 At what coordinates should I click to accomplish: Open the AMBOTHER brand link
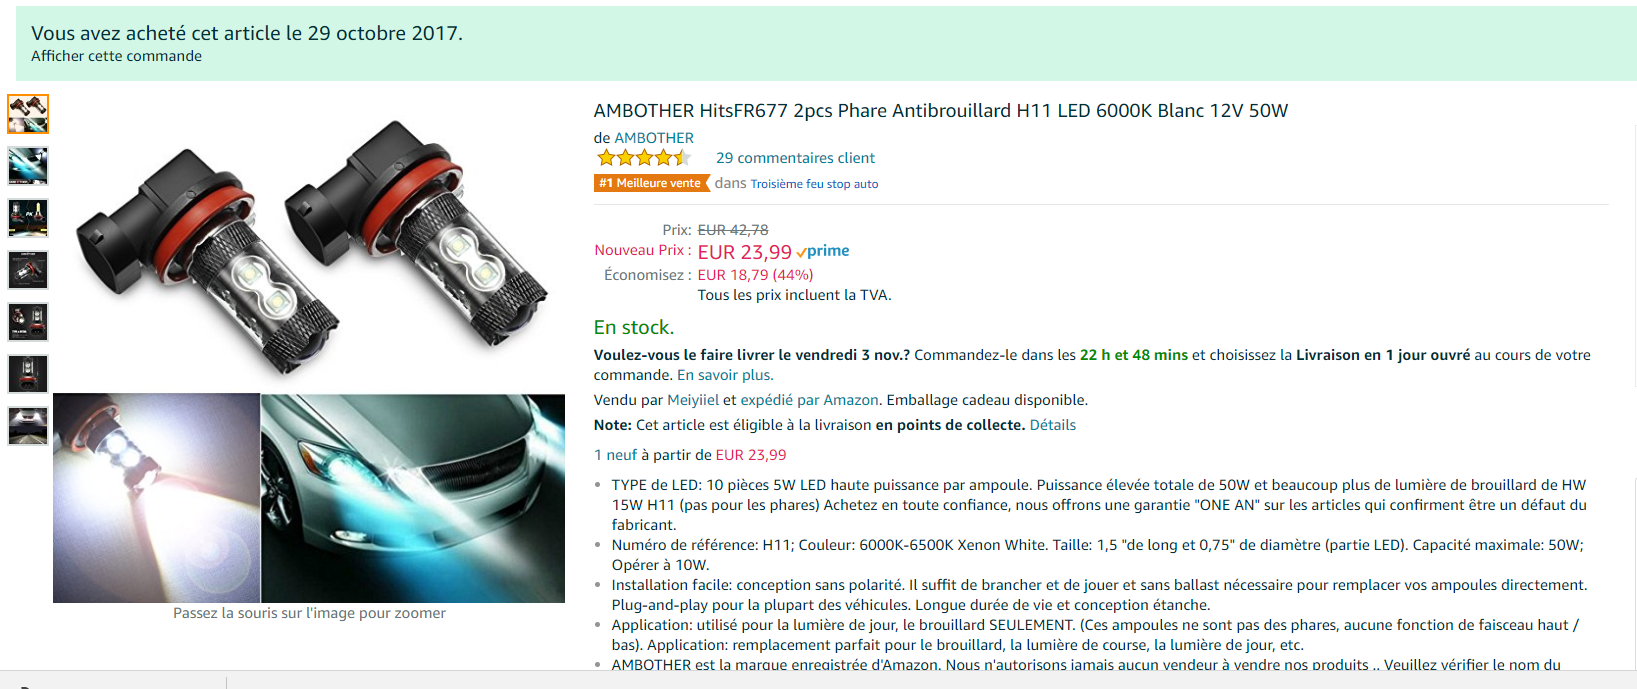click(654, 138)
